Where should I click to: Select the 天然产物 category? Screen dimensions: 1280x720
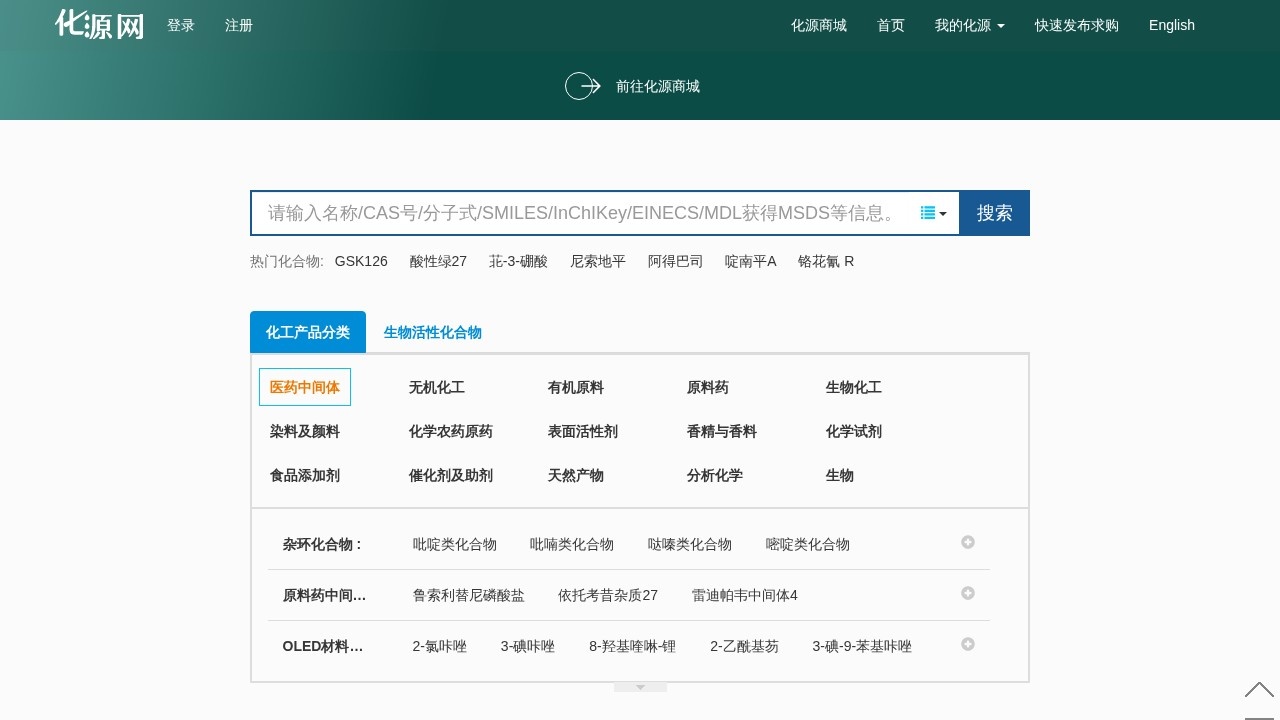coord(575,475)
